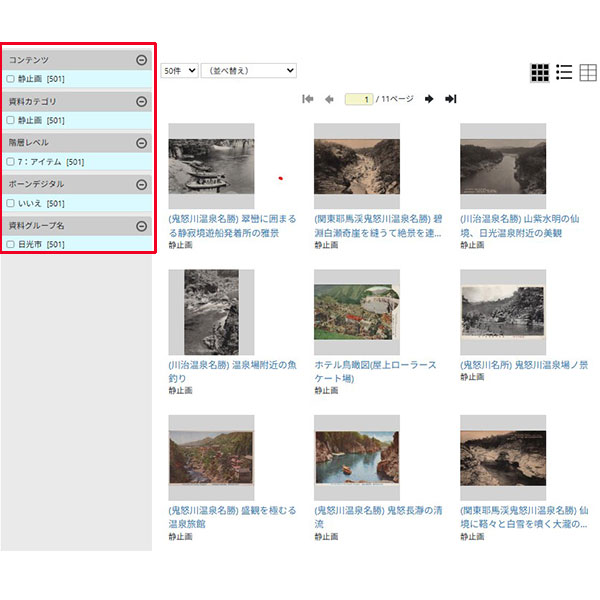Open the 50件 per-page dropdown

tap(179, 70)
